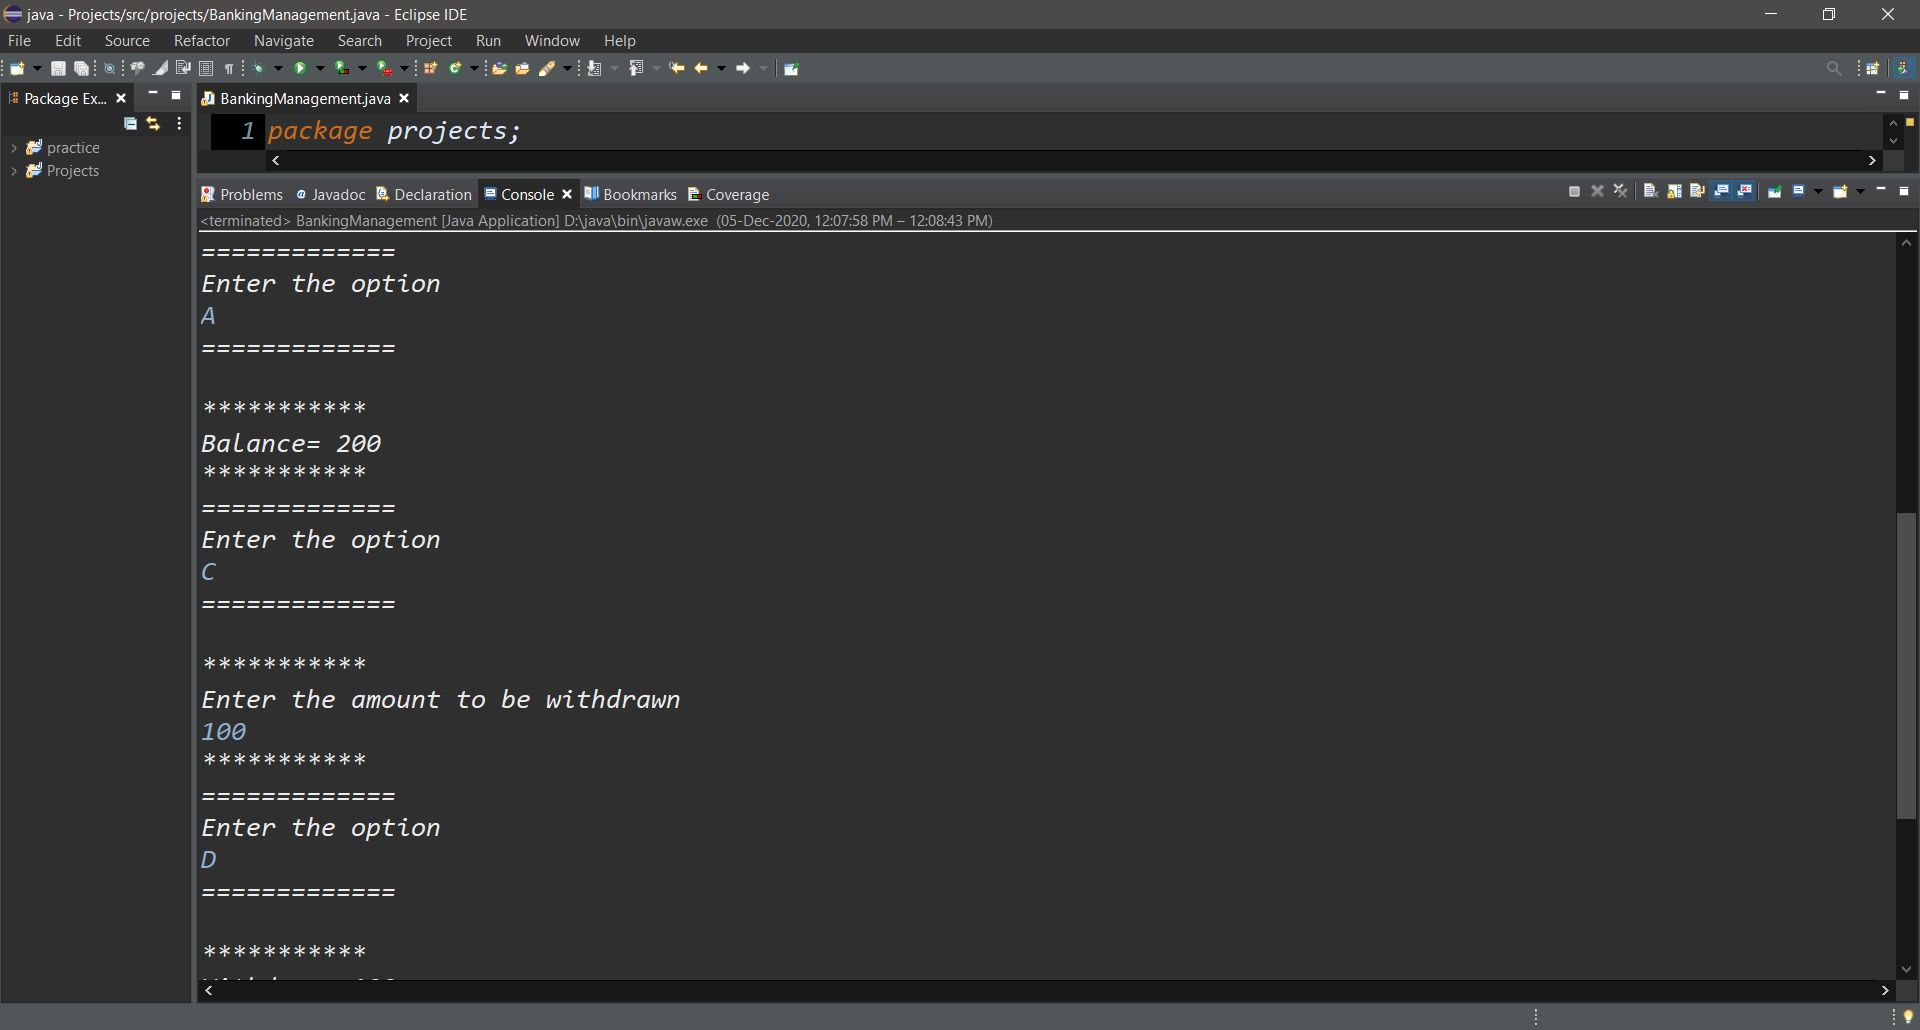This screenshot has width=1920, height=1030.
Task: Click the console vertical scrollbar thumb
Action: [x=1906, y=666]
